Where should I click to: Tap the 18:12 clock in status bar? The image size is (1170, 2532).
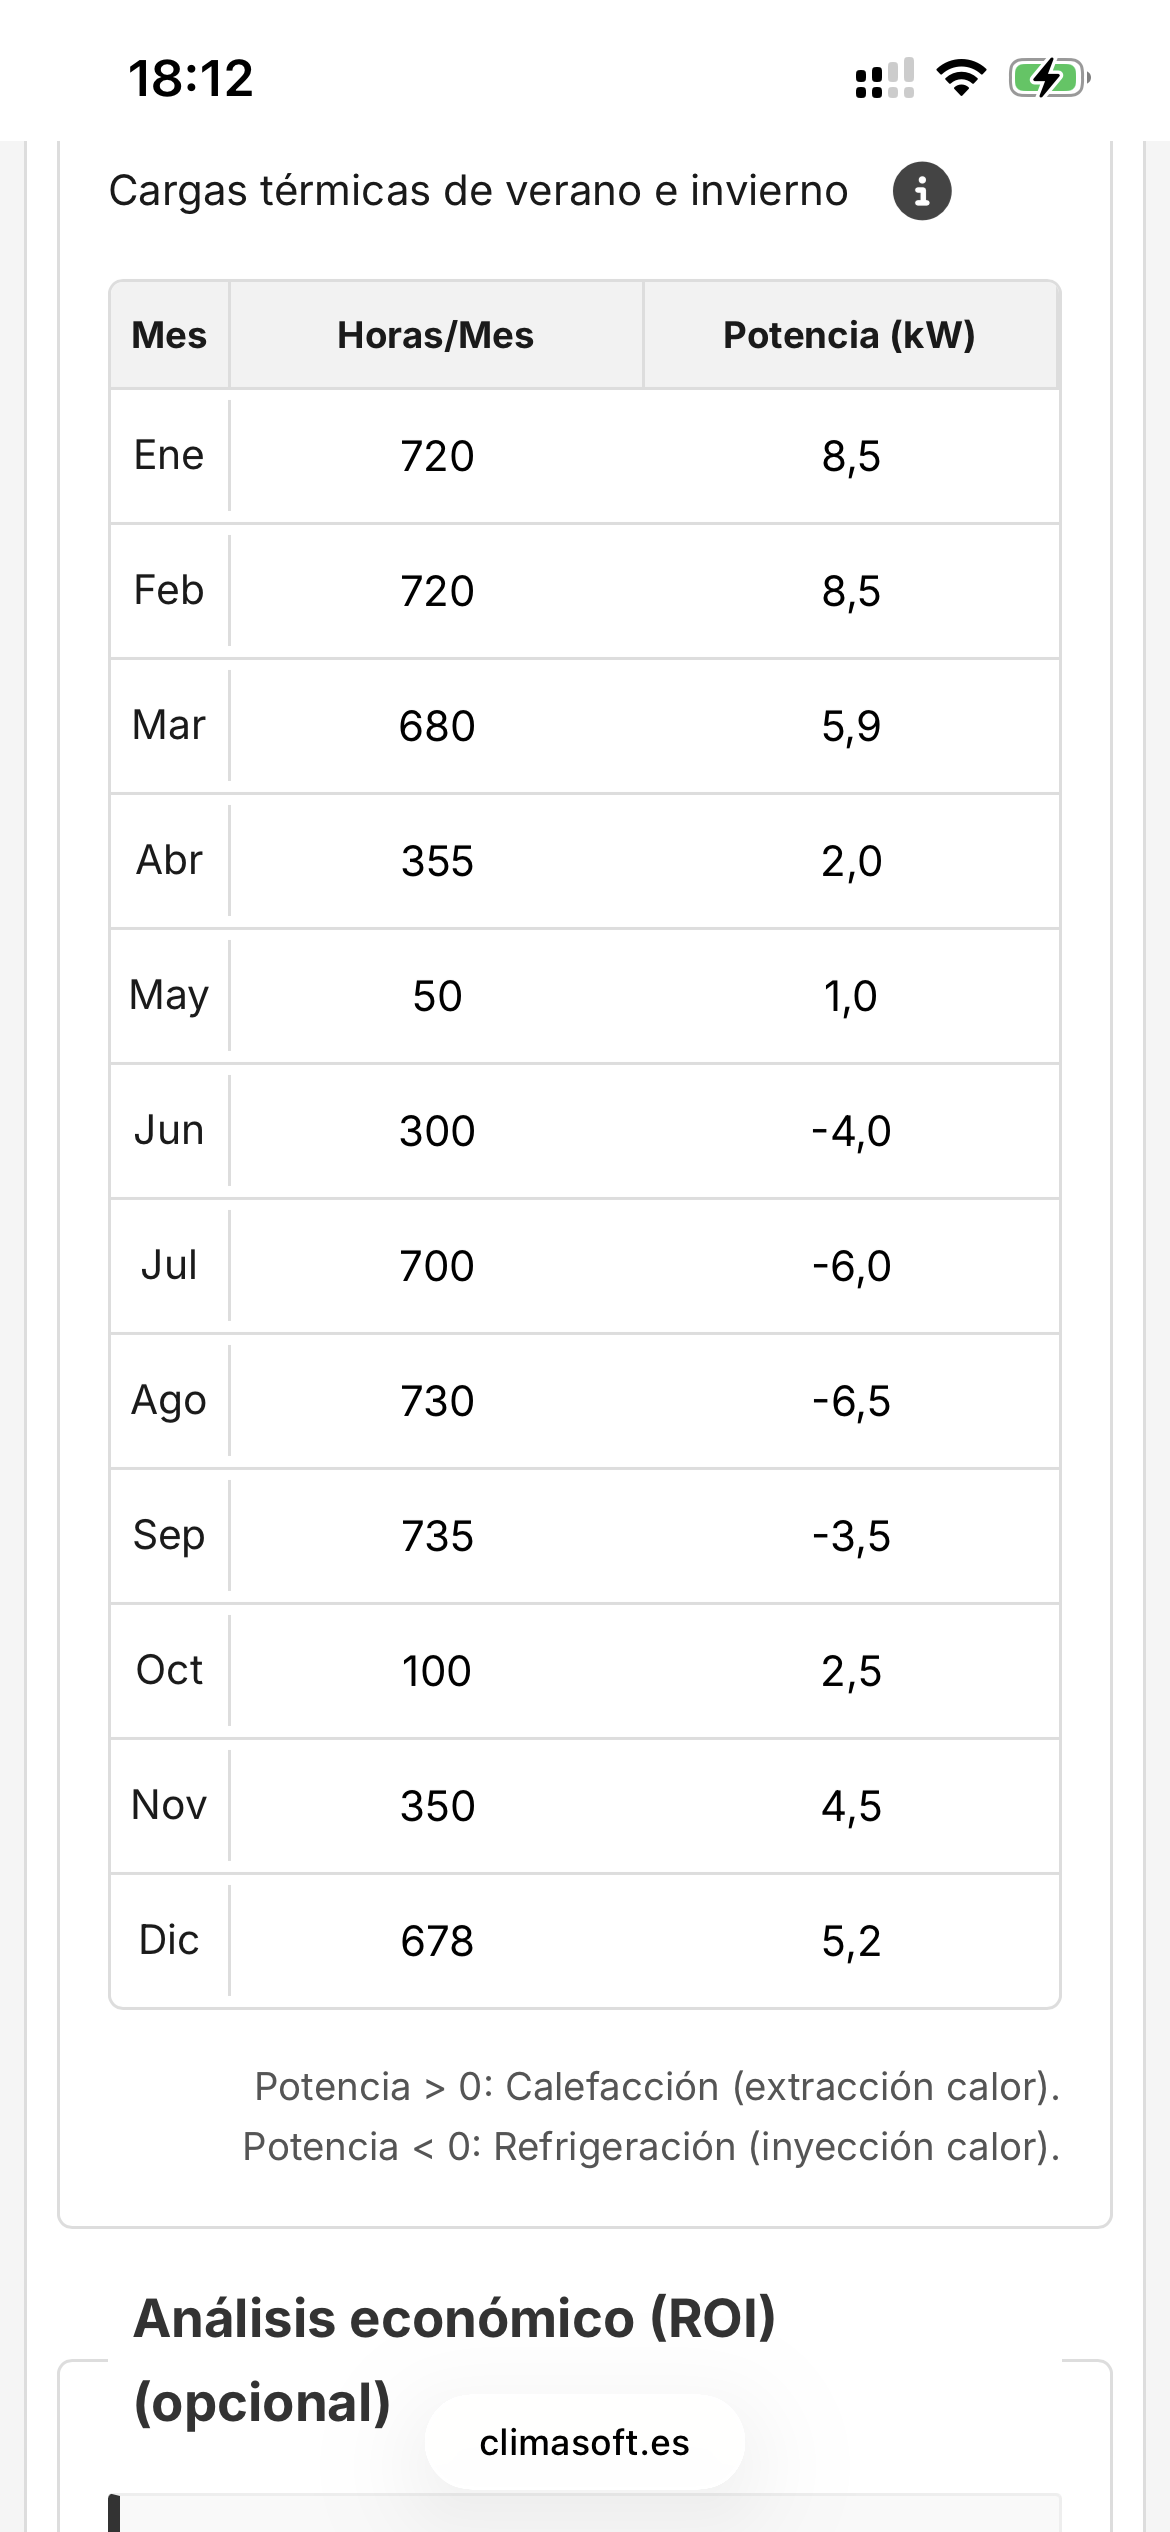point(191,78)
